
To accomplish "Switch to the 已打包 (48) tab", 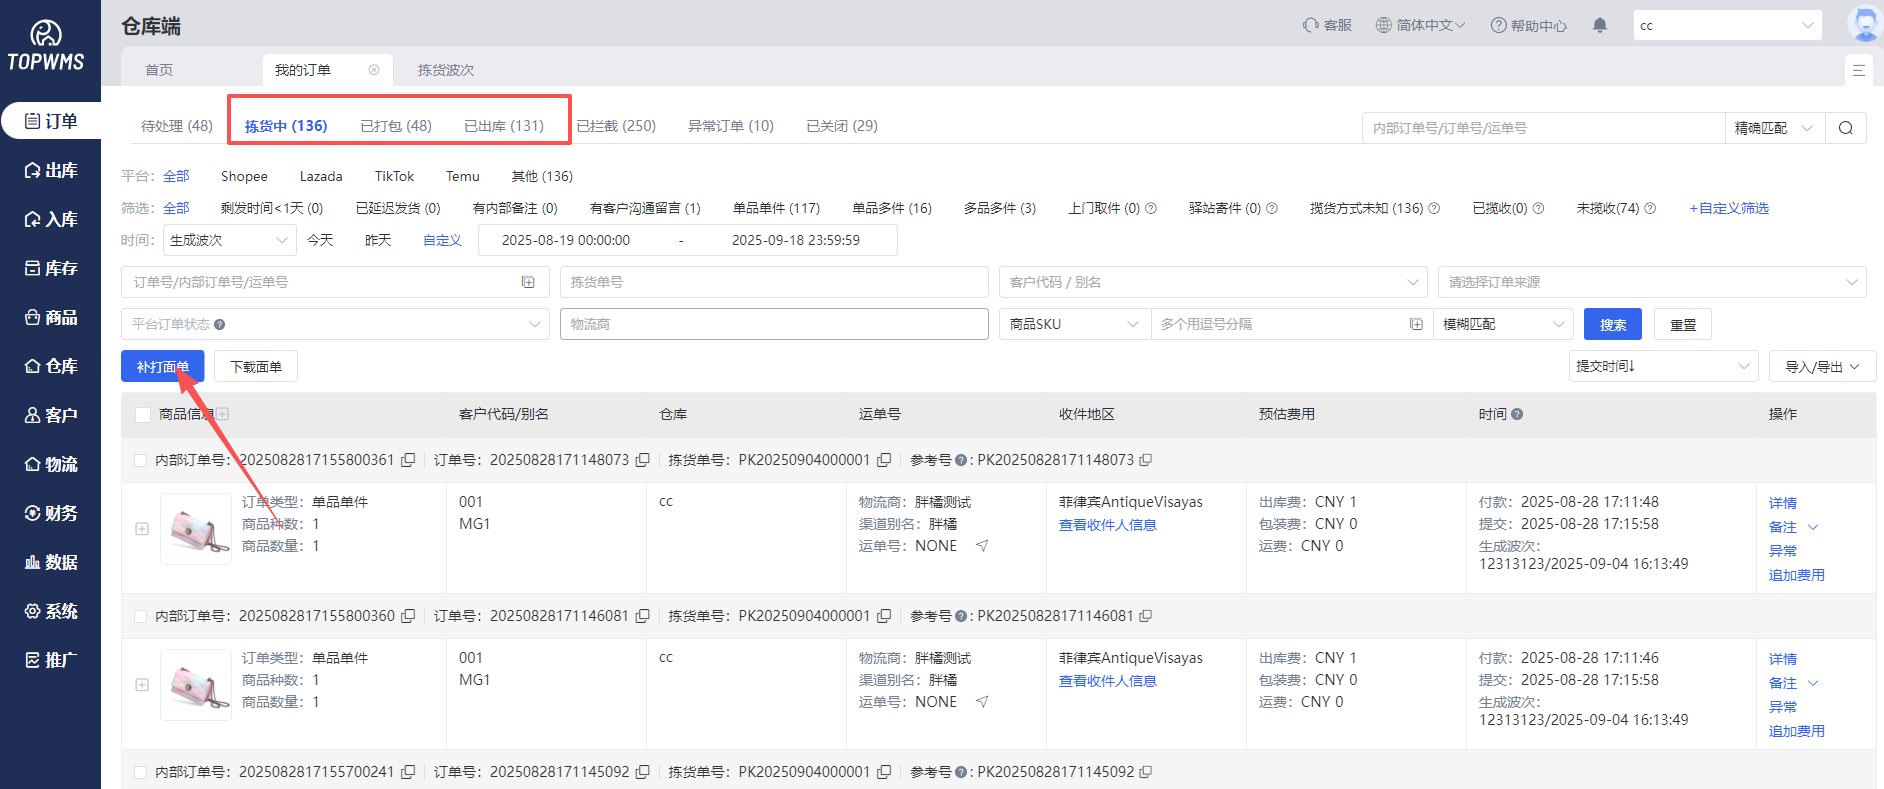I will (396, 126).
